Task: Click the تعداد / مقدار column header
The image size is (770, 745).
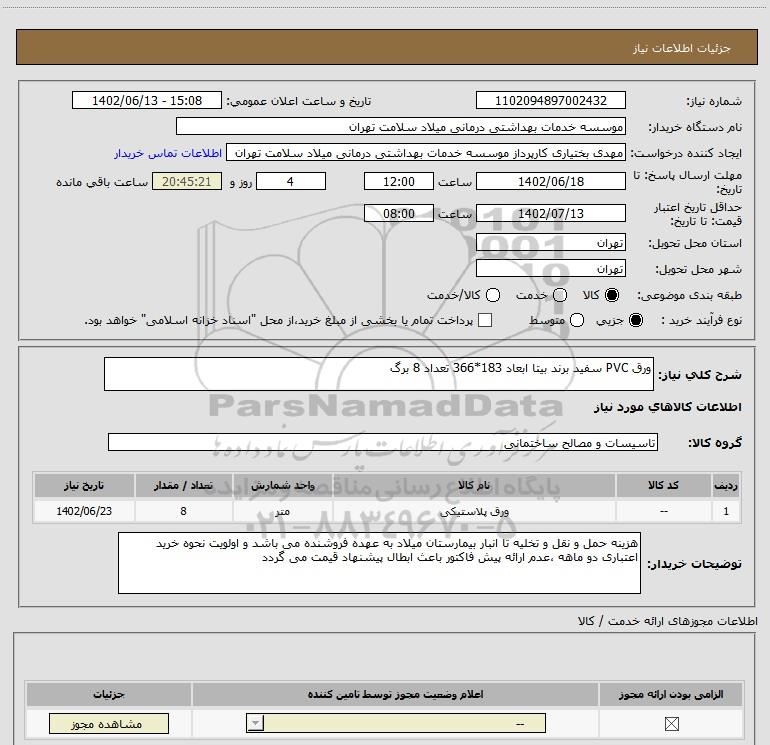Action: pyautogui.click(x=184, y=485)
